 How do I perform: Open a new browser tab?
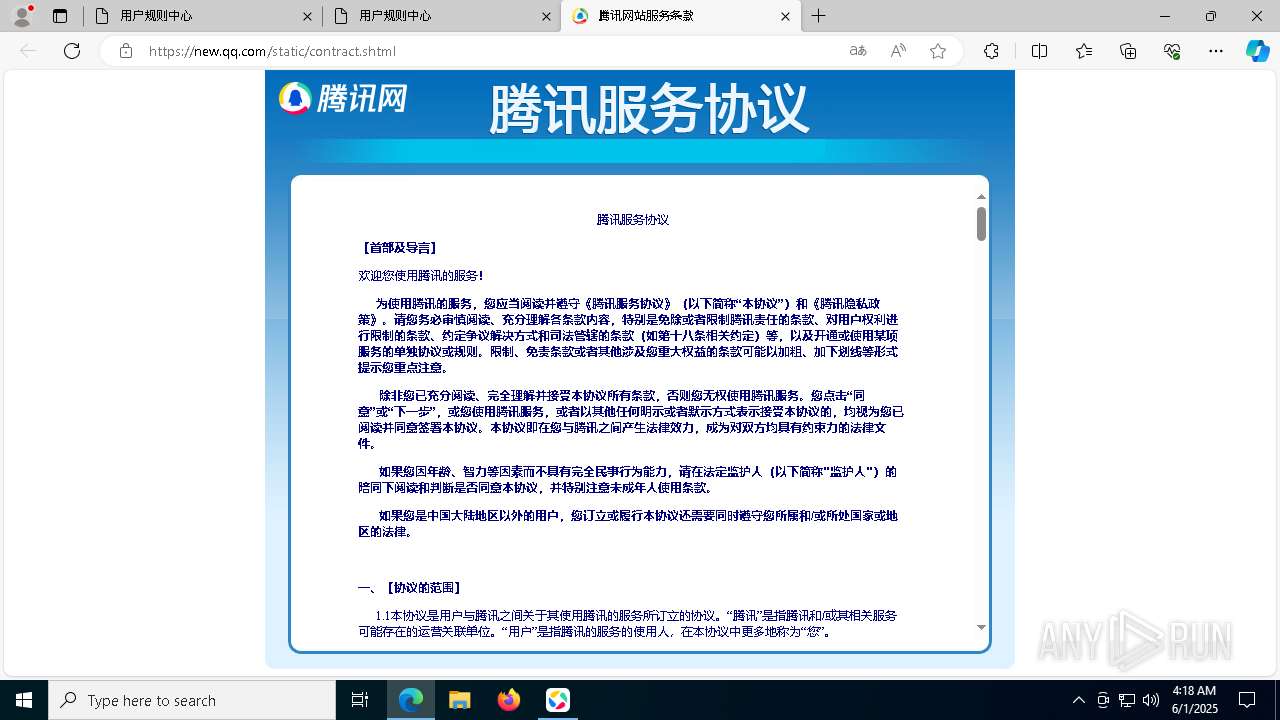pyautogui.click(x=819, y=16)
